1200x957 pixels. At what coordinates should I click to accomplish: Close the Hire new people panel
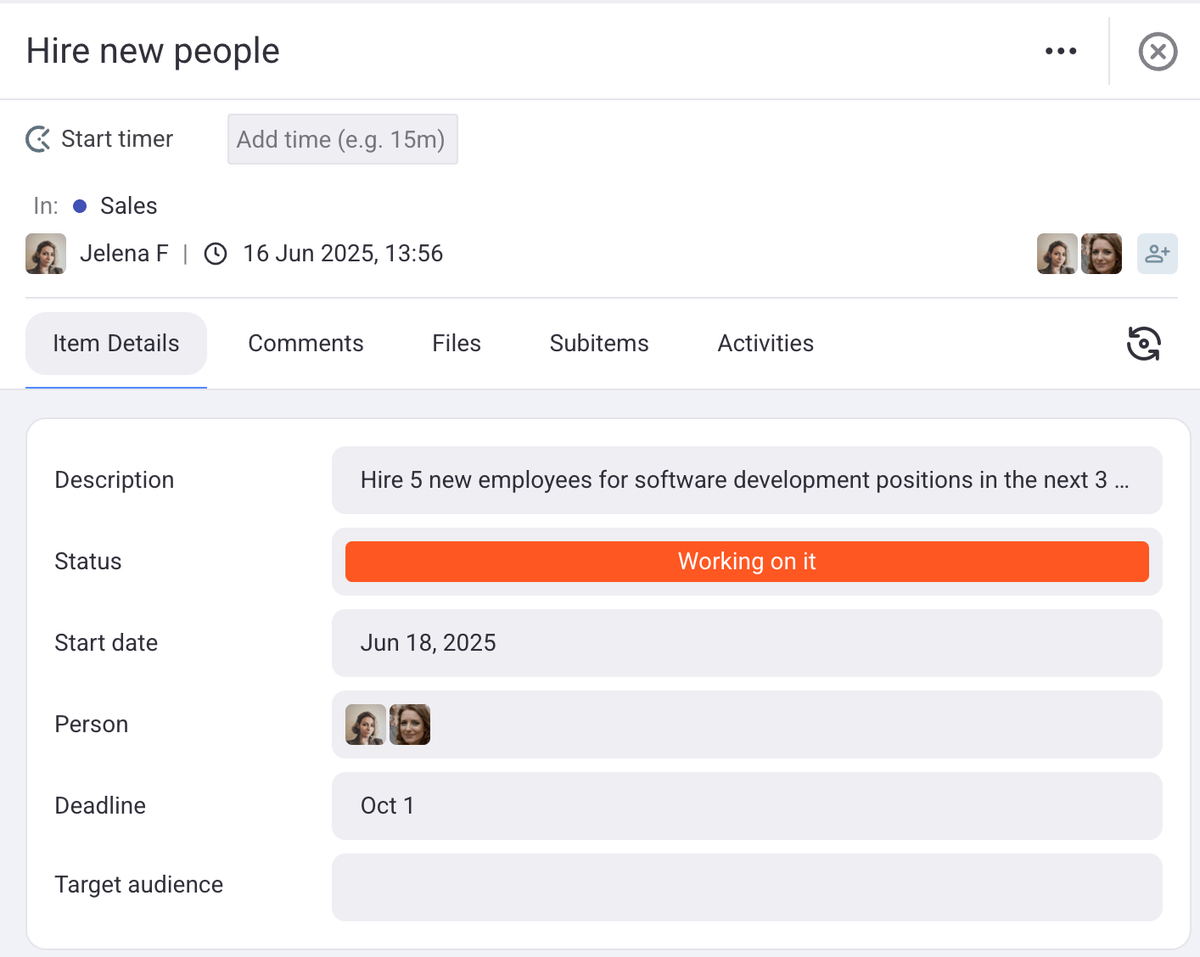click(1157, 51)
